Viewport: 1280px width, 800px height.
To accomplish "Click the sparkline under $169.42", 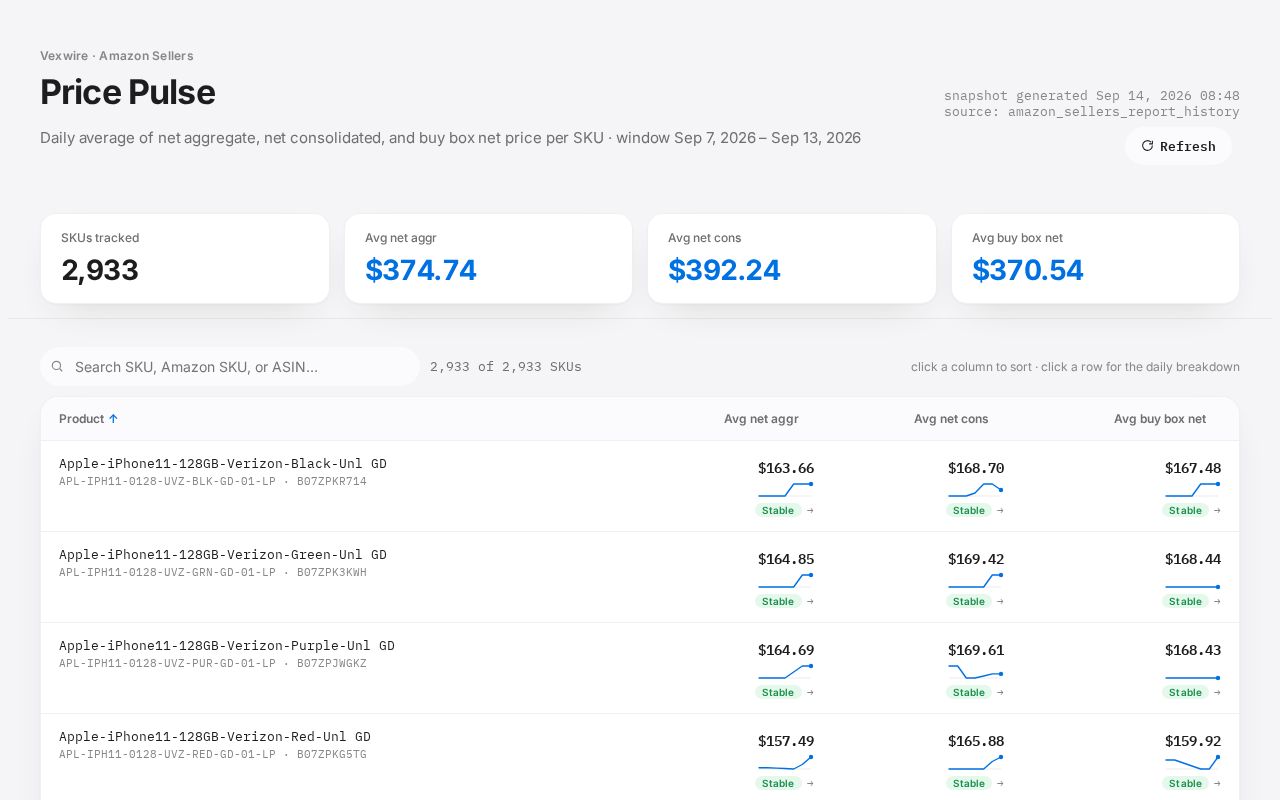I will 976,580.
